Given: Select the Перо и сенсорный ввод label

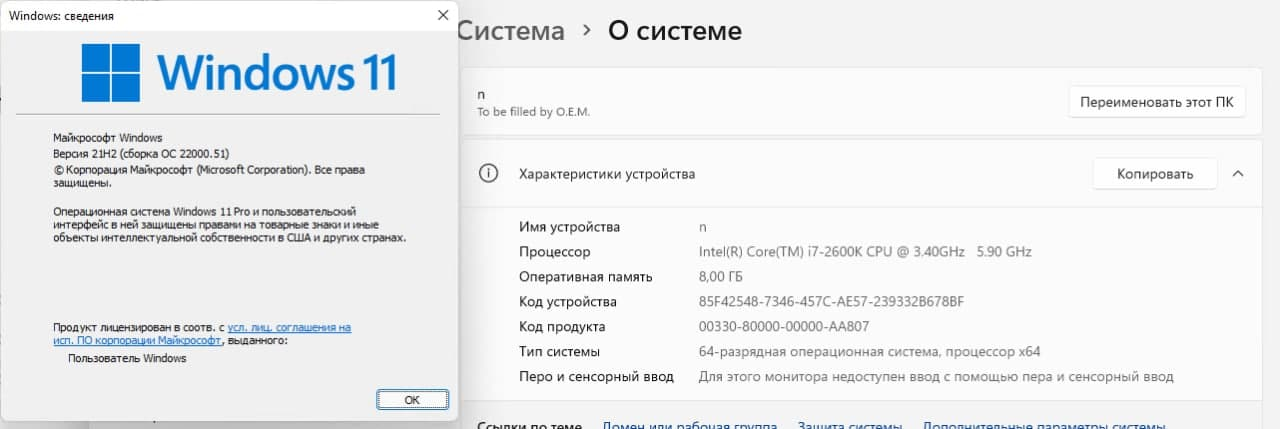Looking at the screenshot, I should 596,377.
